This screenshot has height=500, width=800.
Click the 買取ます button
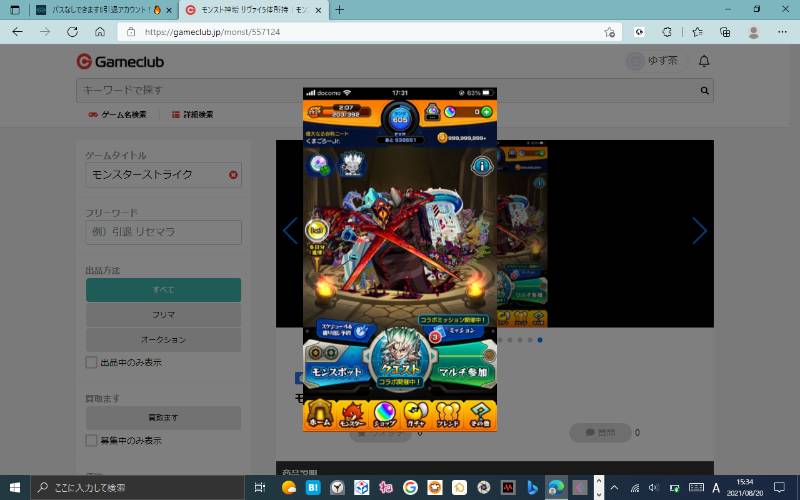click(163, 417)
